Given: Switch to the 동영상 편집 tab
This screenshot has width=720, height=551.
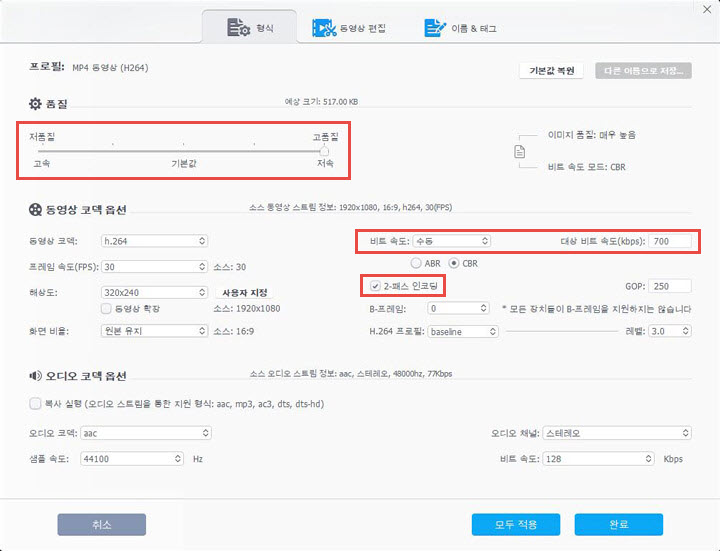Looking at the screenshot, I should pyautogui.click(x=349, y=28).
